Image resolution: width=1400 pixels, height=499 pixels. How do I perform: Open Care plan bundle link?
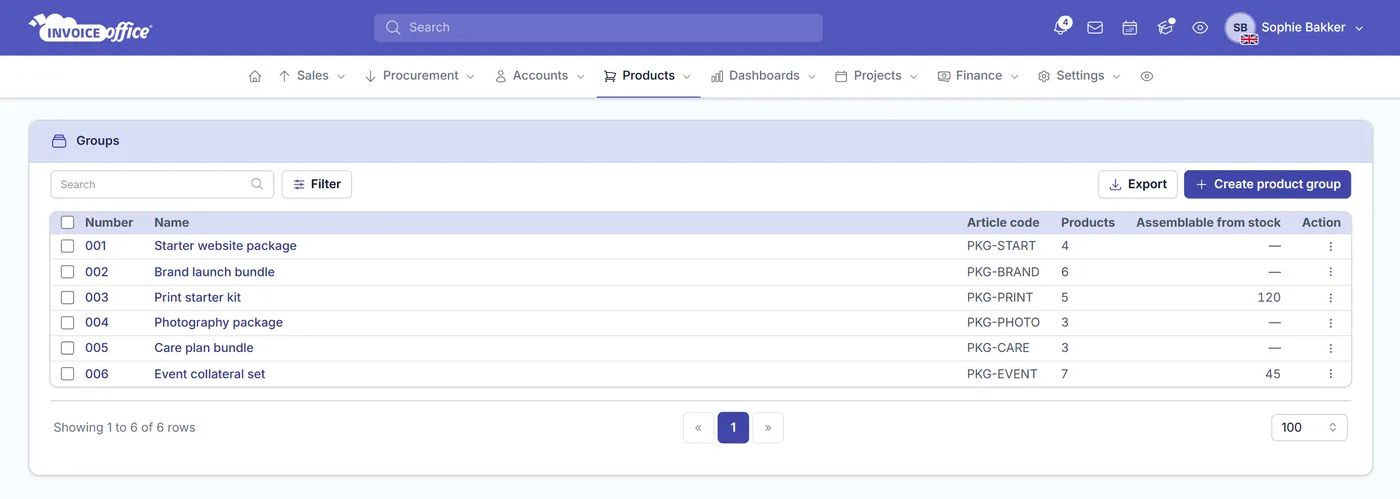point(204,348)
